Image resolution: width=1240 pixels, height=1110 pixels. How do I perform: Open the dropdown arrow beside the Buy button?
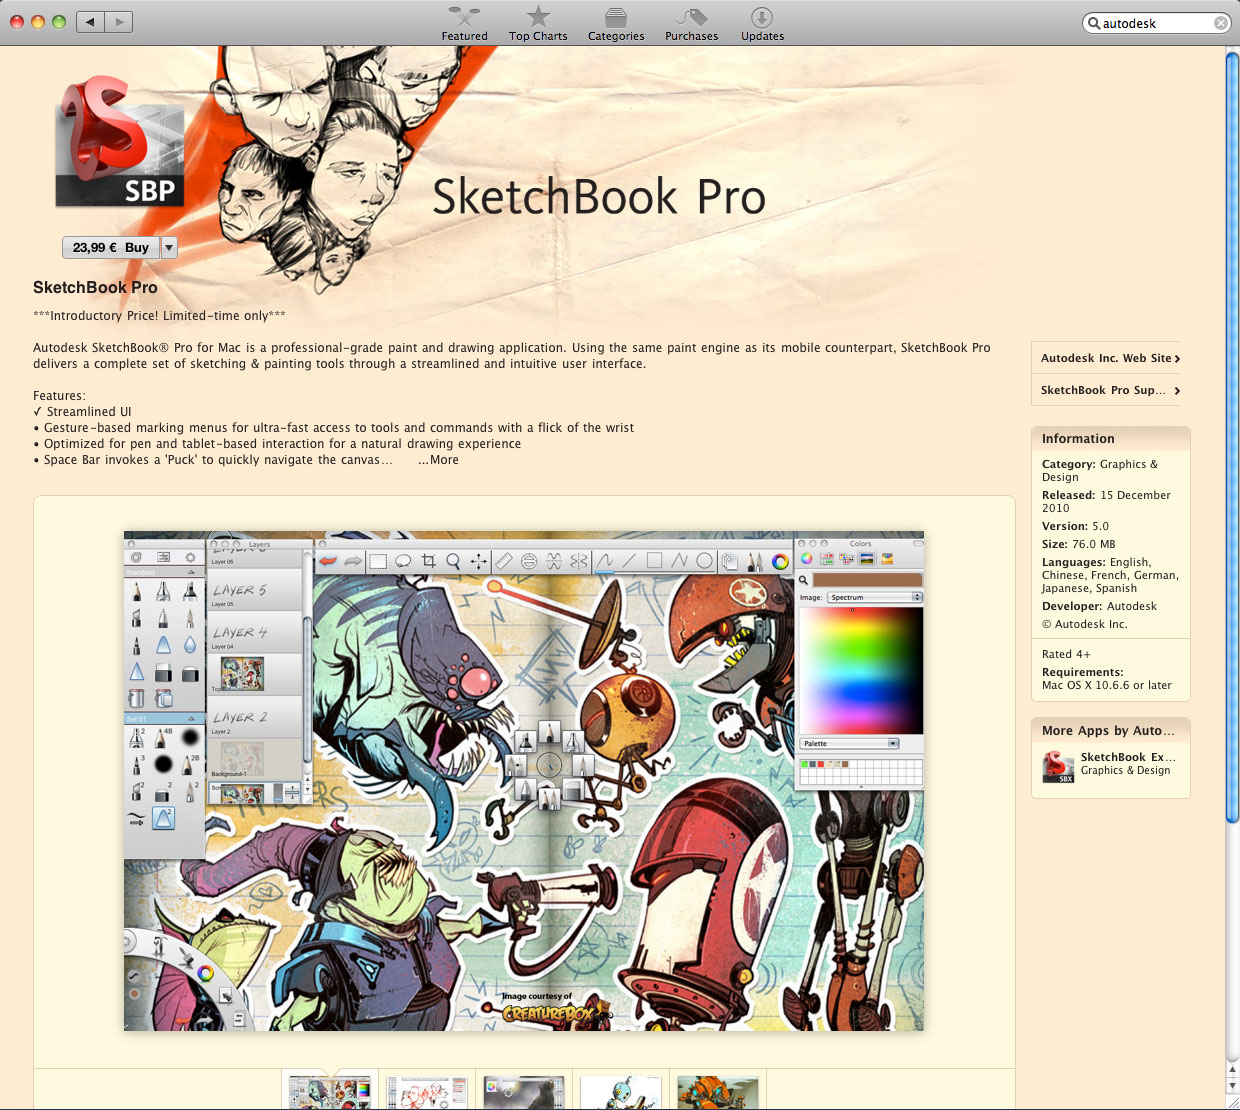pos(169,247)
